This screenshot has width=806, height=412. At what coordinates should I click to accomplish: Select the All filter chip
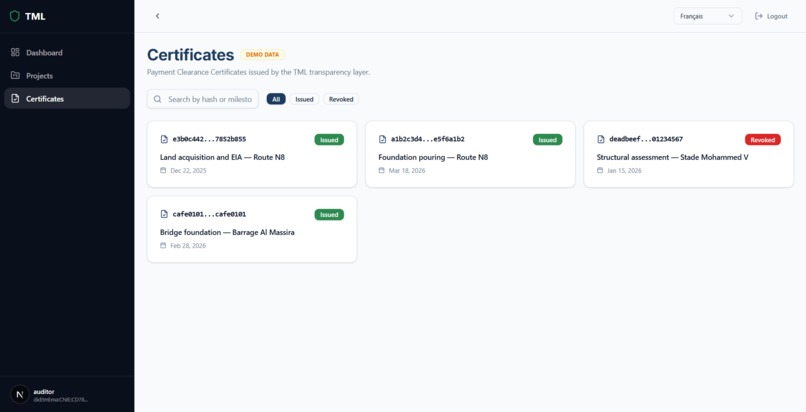(276, 99)
